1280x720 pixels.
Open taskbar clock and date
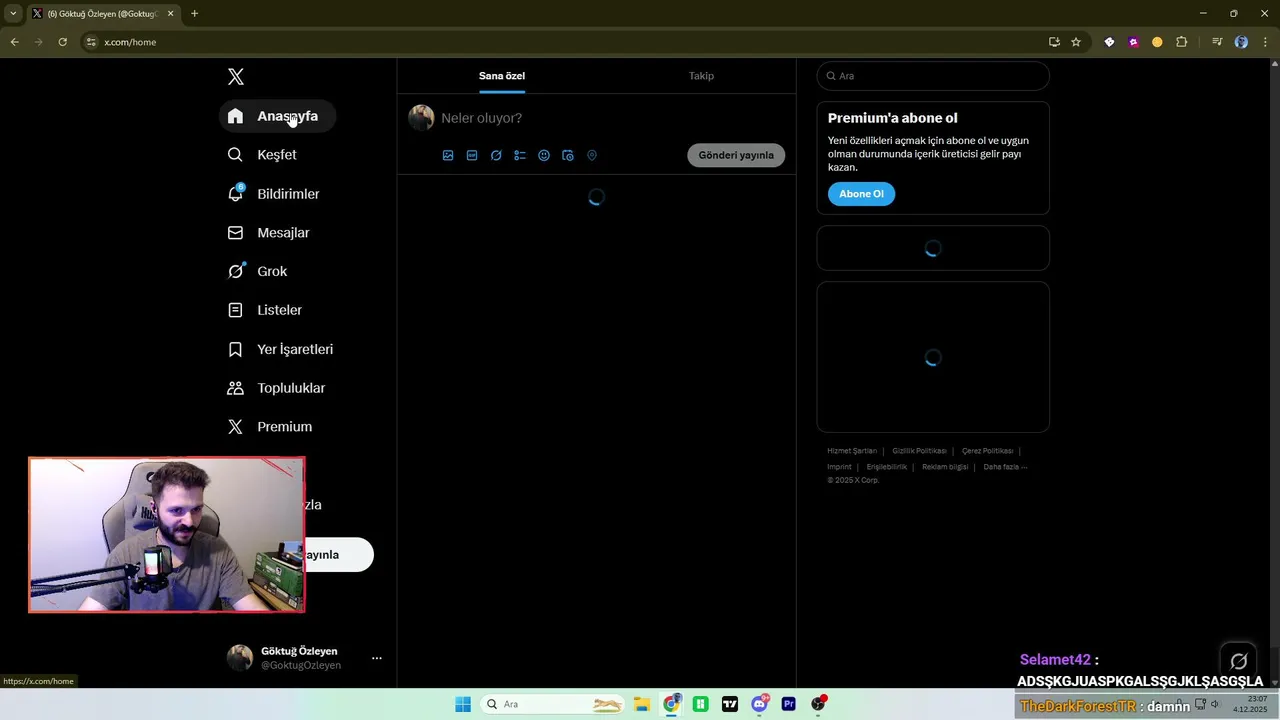click(x=1251, y=704)
